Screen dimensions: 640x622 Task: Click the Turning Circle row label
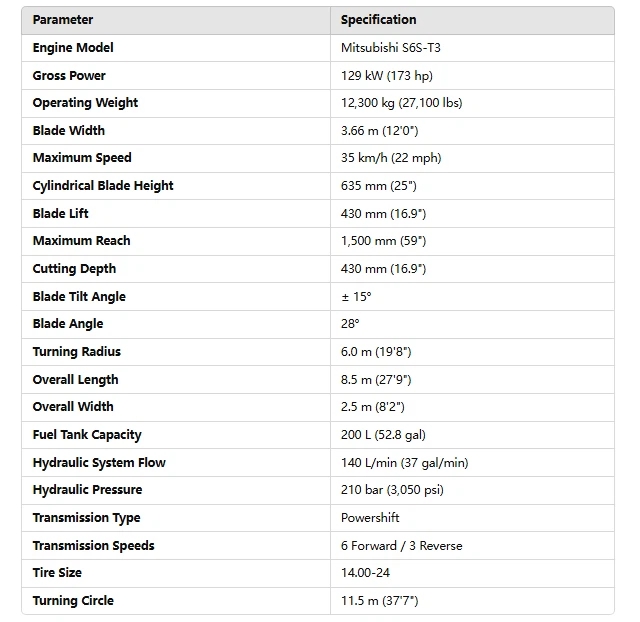pyautogui.click(x=73, y=601)
